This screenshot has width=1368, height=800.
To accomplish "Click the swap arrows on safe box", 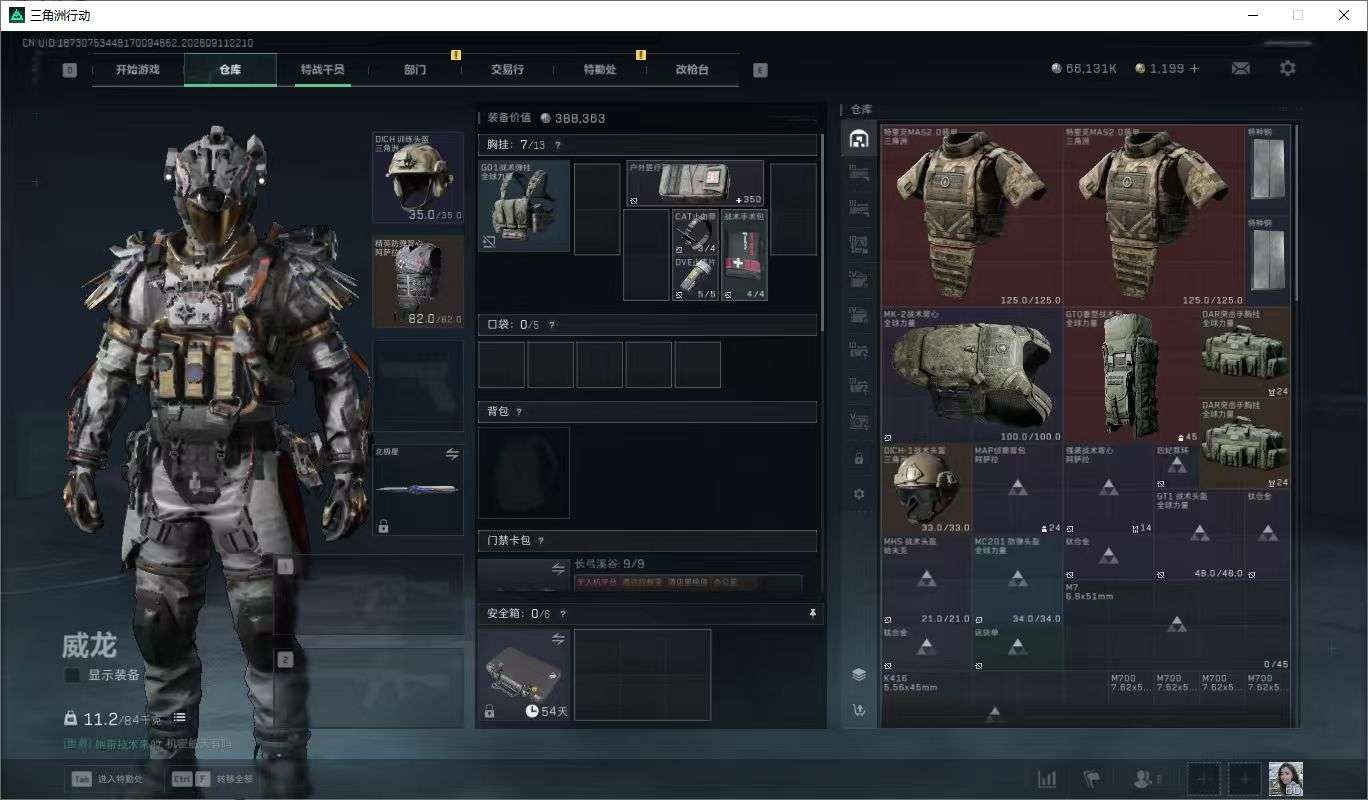I will [x=558, y=639].
